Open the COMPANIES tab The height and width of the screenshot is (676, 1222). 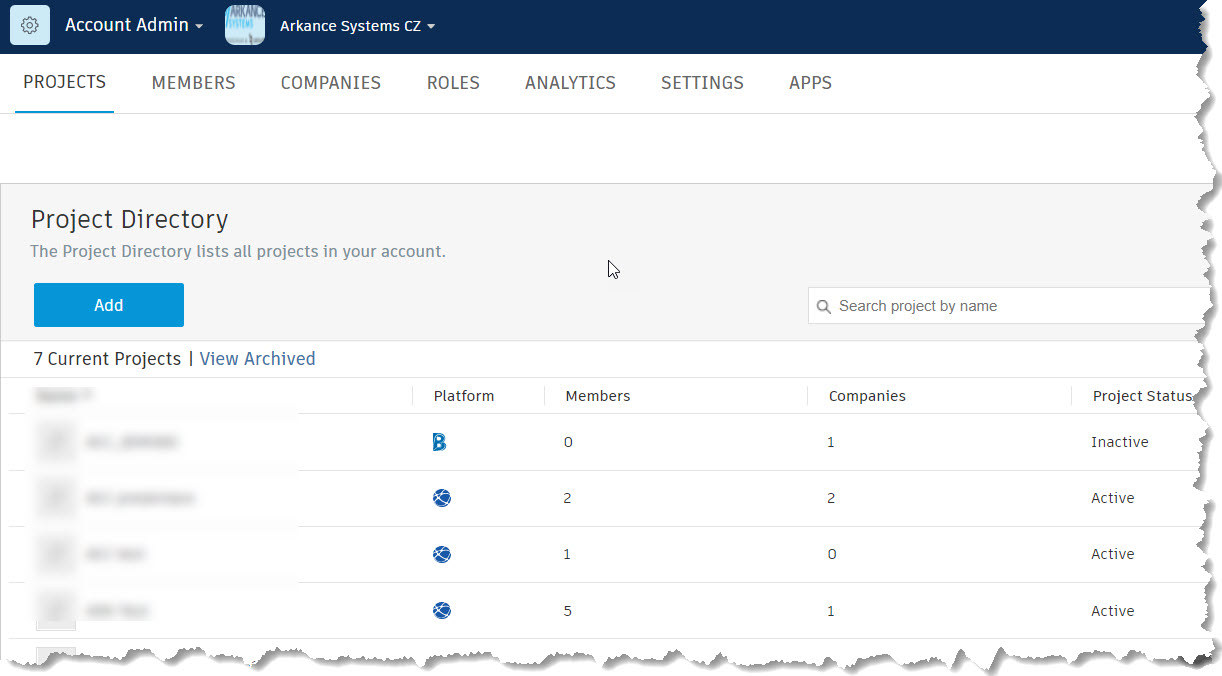pos(330,83)
